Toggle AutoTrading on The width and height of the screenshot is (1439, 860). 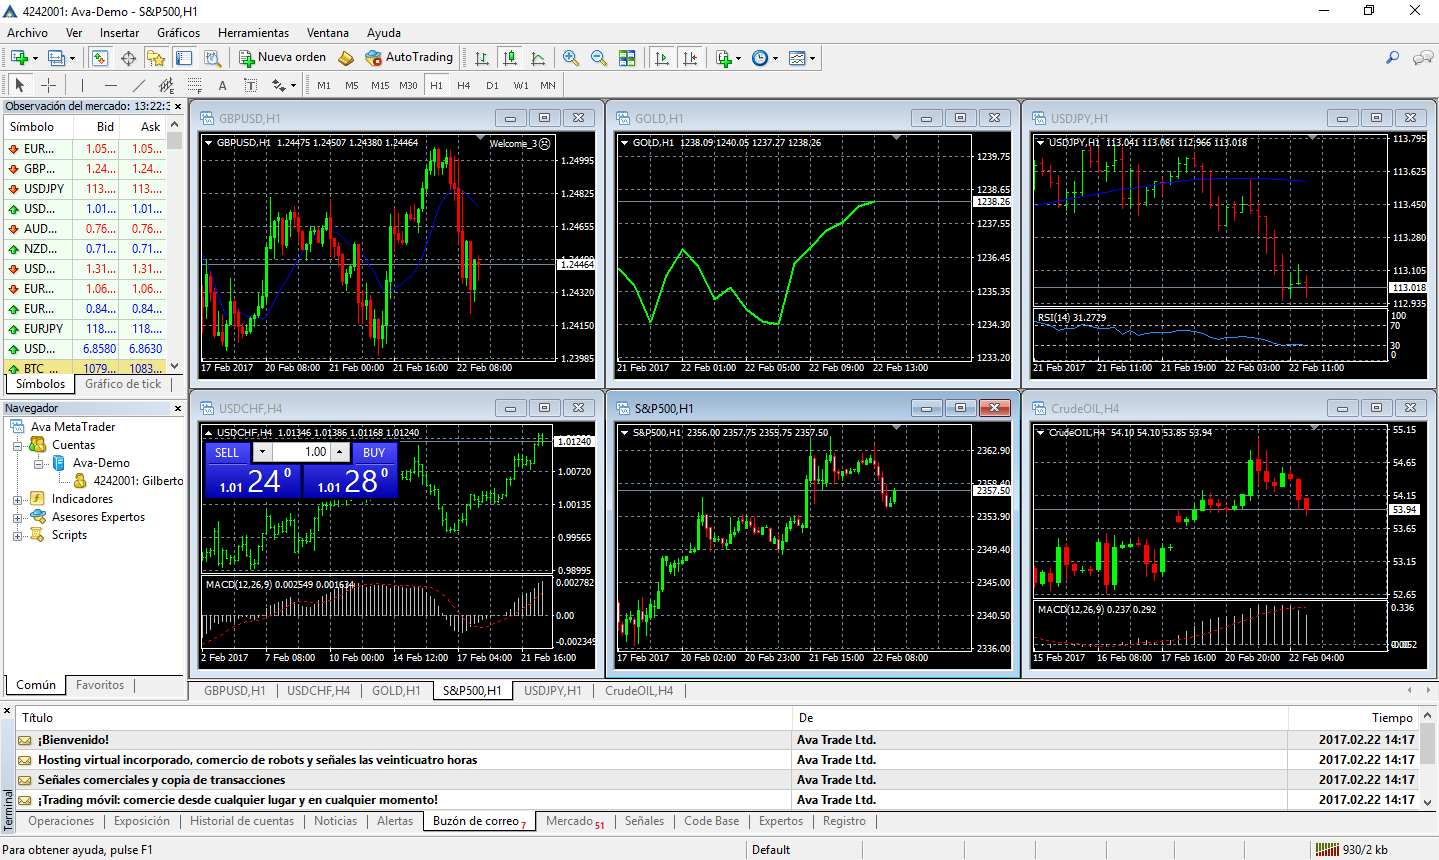(x=409, y=57)
